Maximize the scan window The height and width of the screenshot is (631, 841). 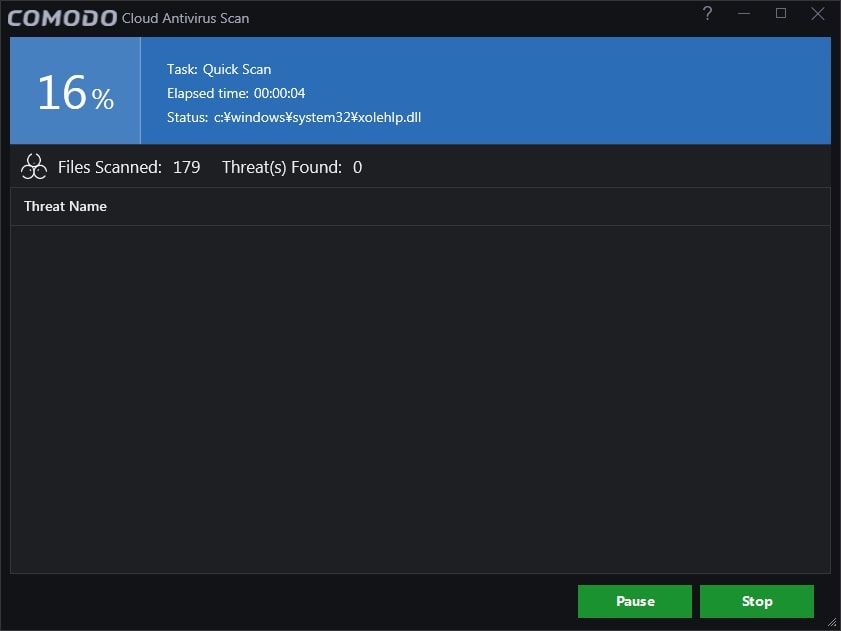781,14
